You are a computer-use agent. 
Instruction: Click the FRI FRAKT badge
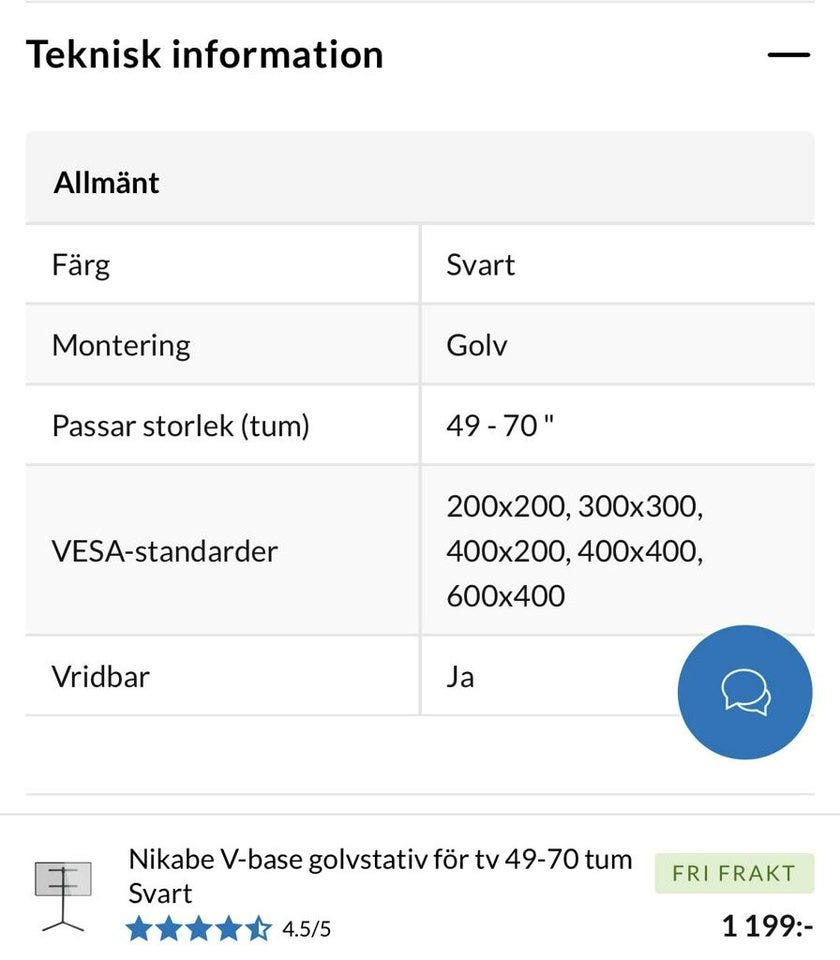pyautogui.click(x=734, y=873)
